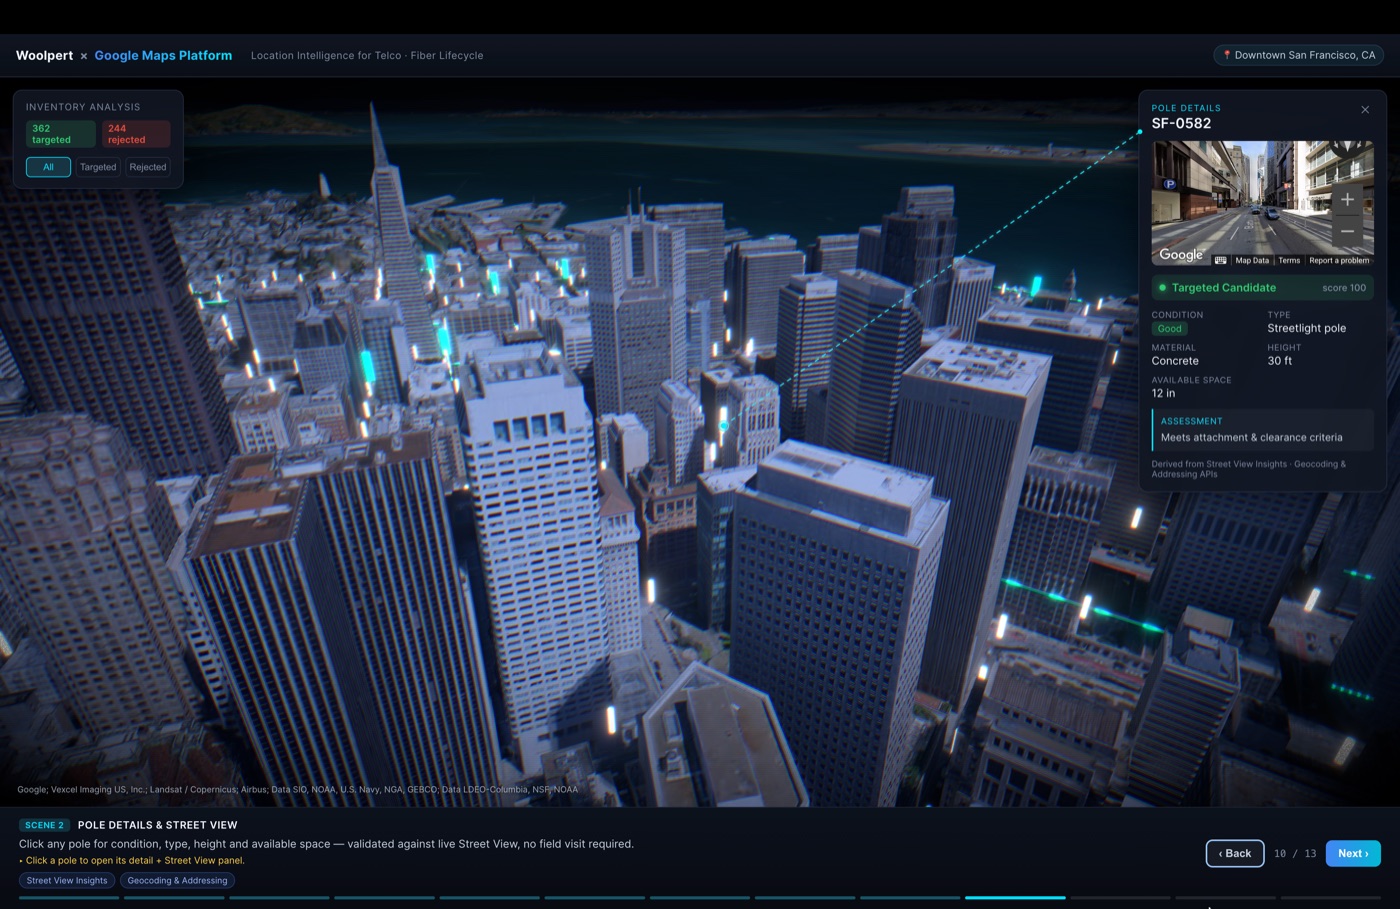Click the Concrete material value
This screenshot has height=909, width=1400.
(x=1175, y=361)
